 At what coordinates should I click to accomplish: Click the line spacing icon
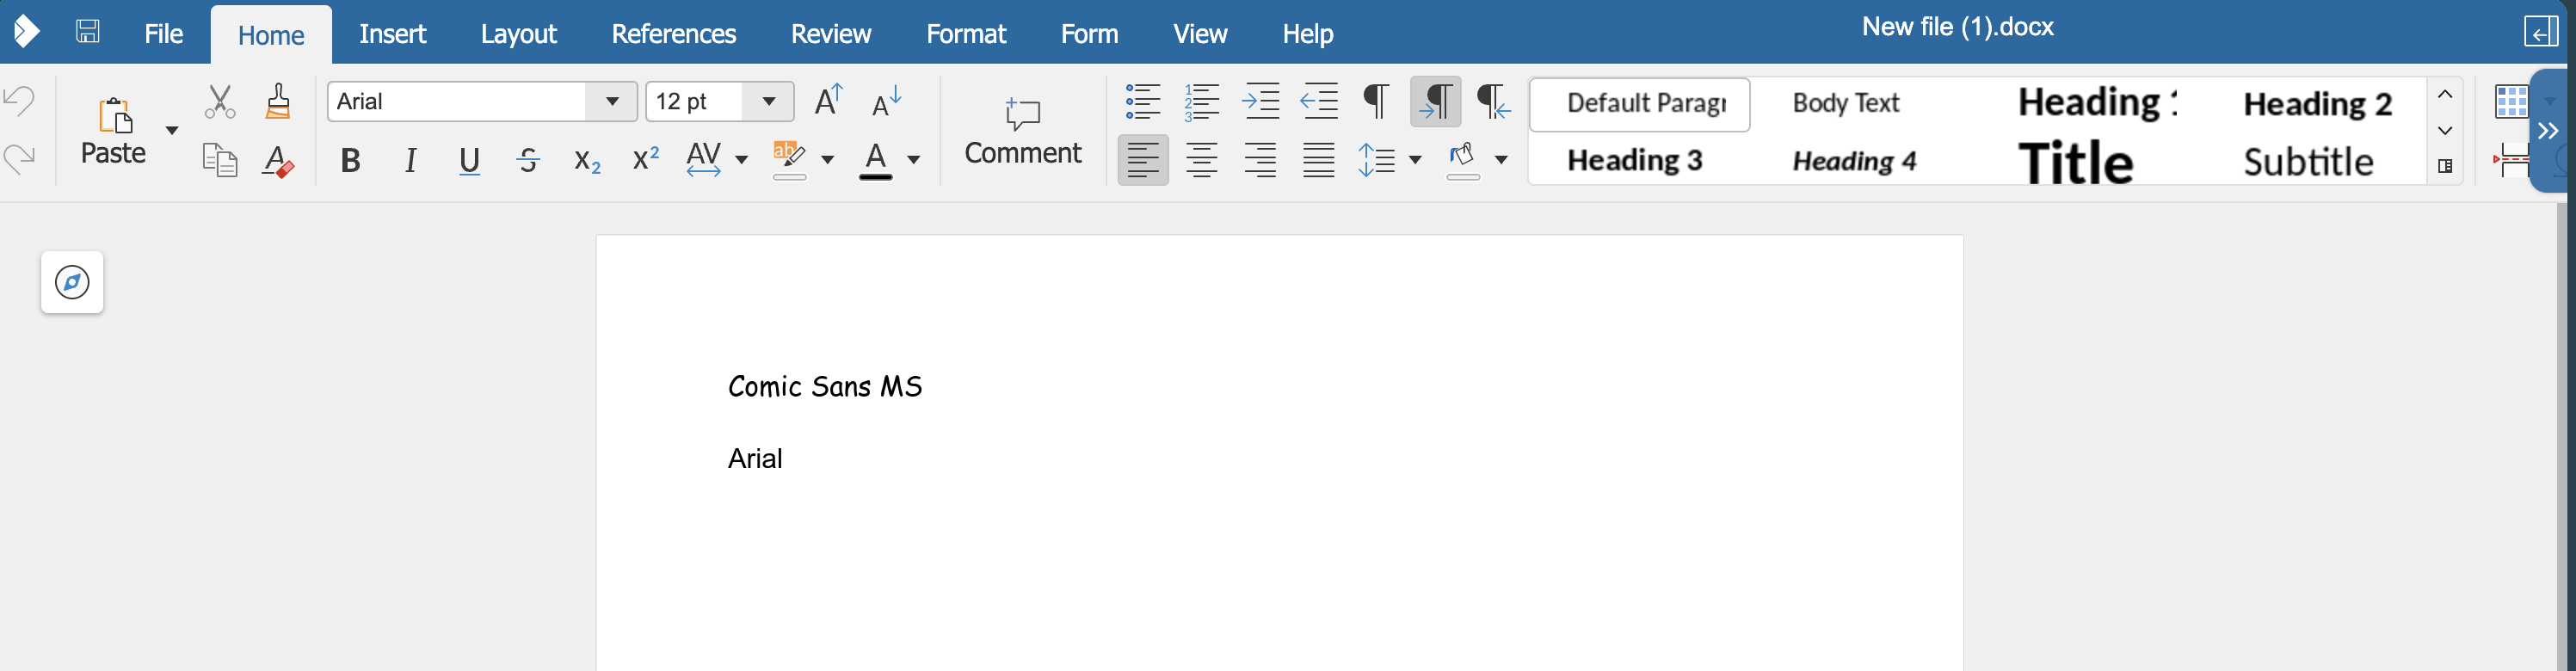pyautogui.click(x=1376, y=160)
